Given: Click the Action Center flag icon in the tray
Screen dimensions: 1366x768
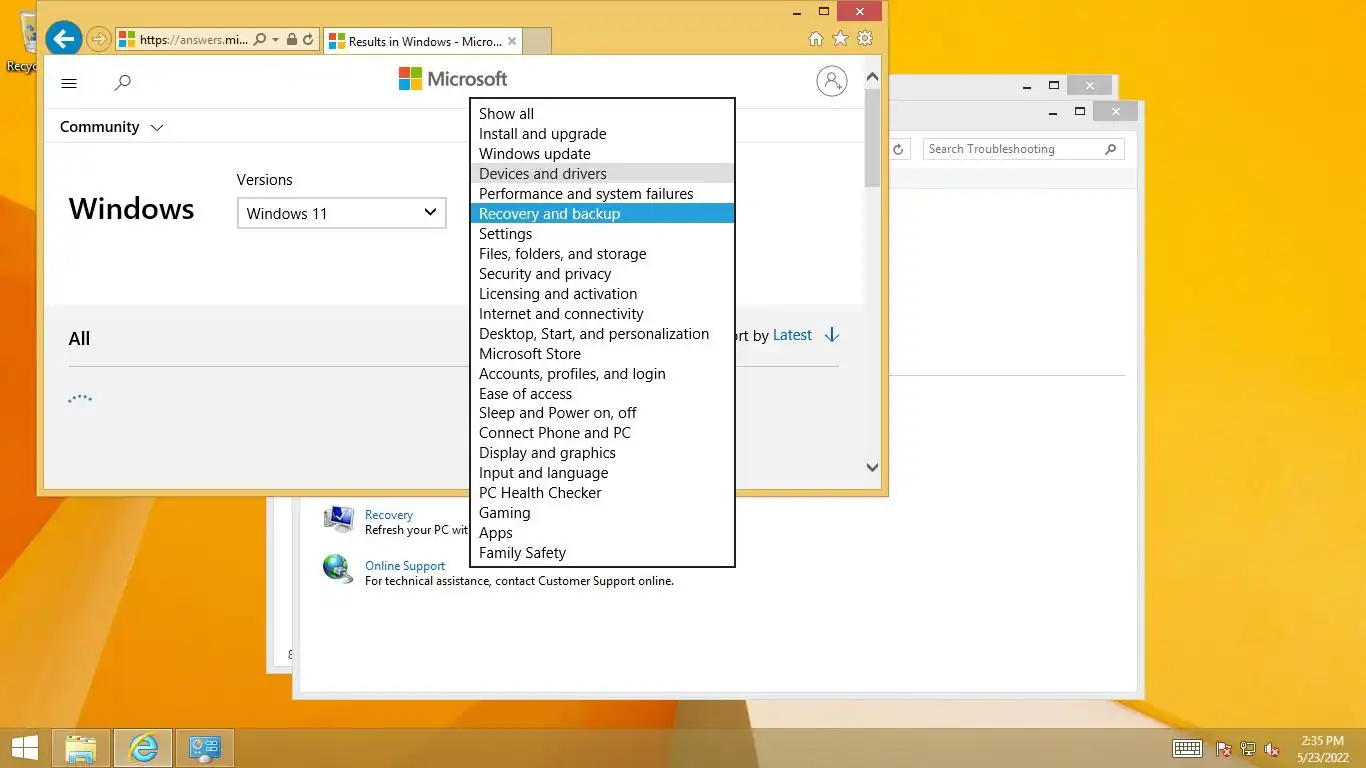Looking at the screenshot, I should pyautogui.click(x=1224, y=748).
